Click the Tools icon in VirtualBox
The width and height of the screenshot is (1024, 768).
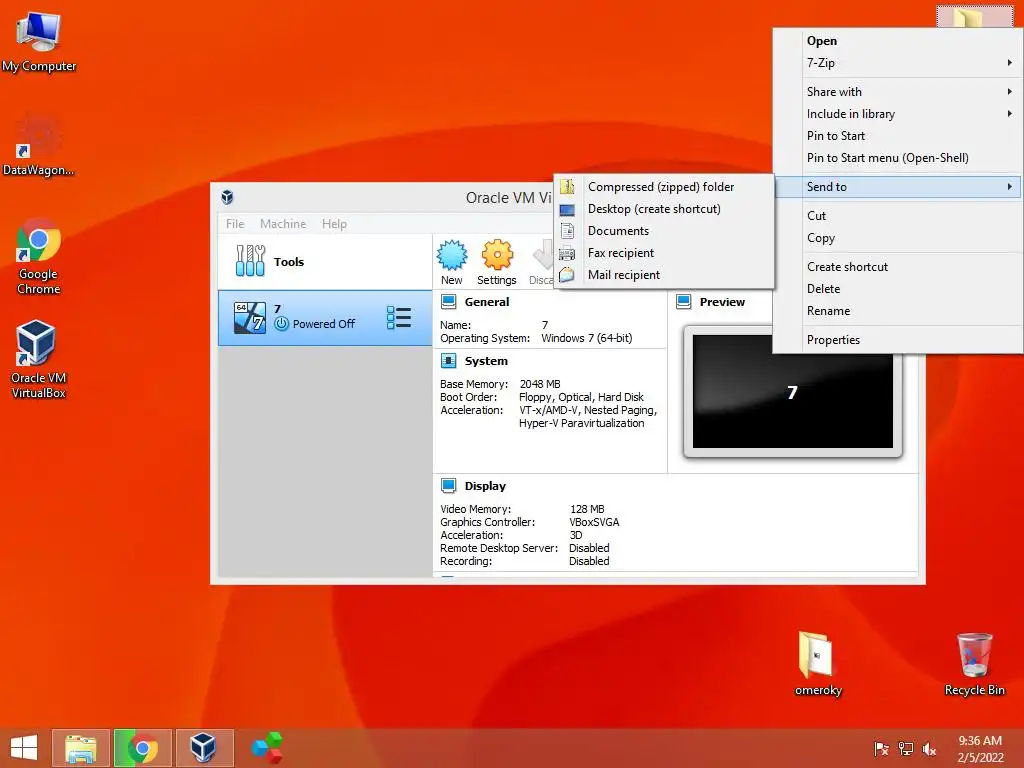(x=250, y=261)
